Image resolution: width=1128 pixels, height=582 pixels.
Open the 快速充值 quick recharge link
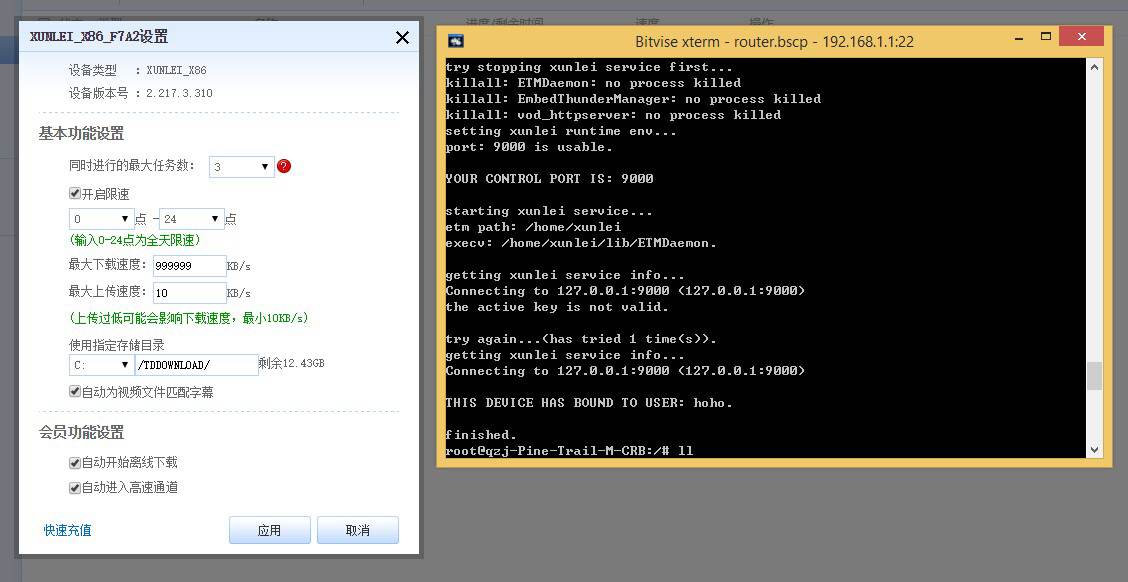(x=68, y=530)
